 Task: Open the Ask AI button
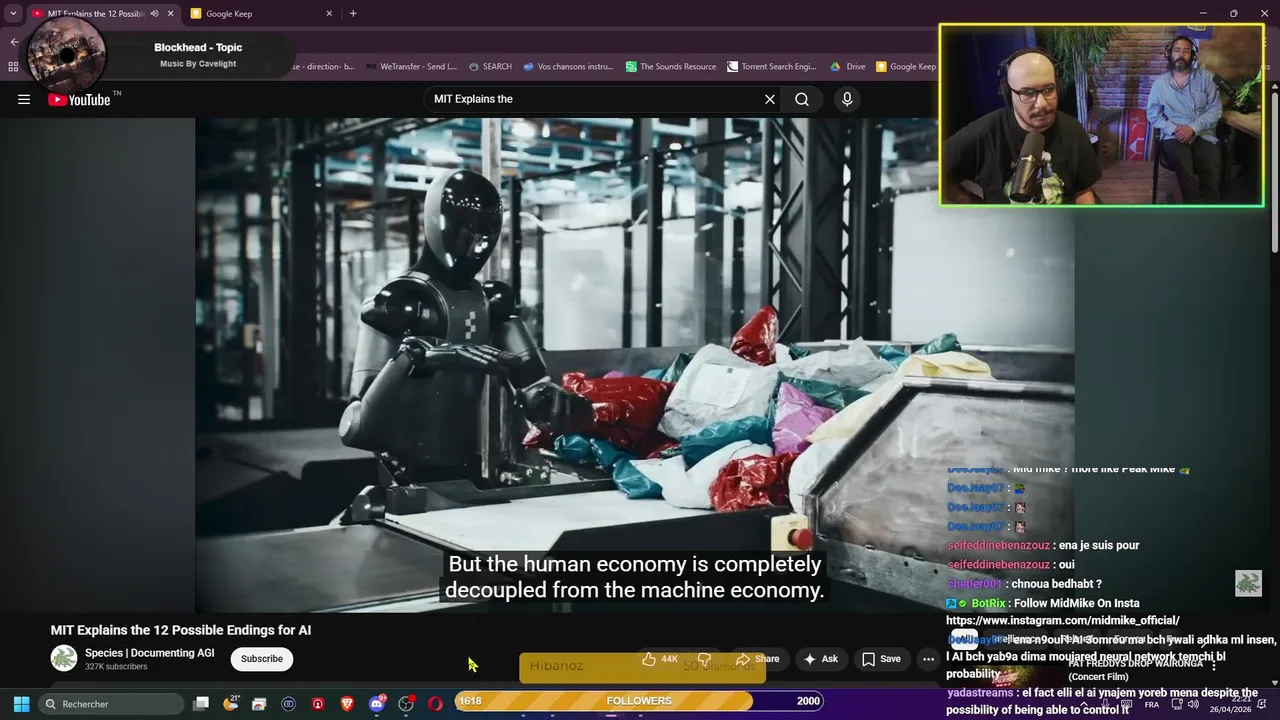tap(820, 659)
